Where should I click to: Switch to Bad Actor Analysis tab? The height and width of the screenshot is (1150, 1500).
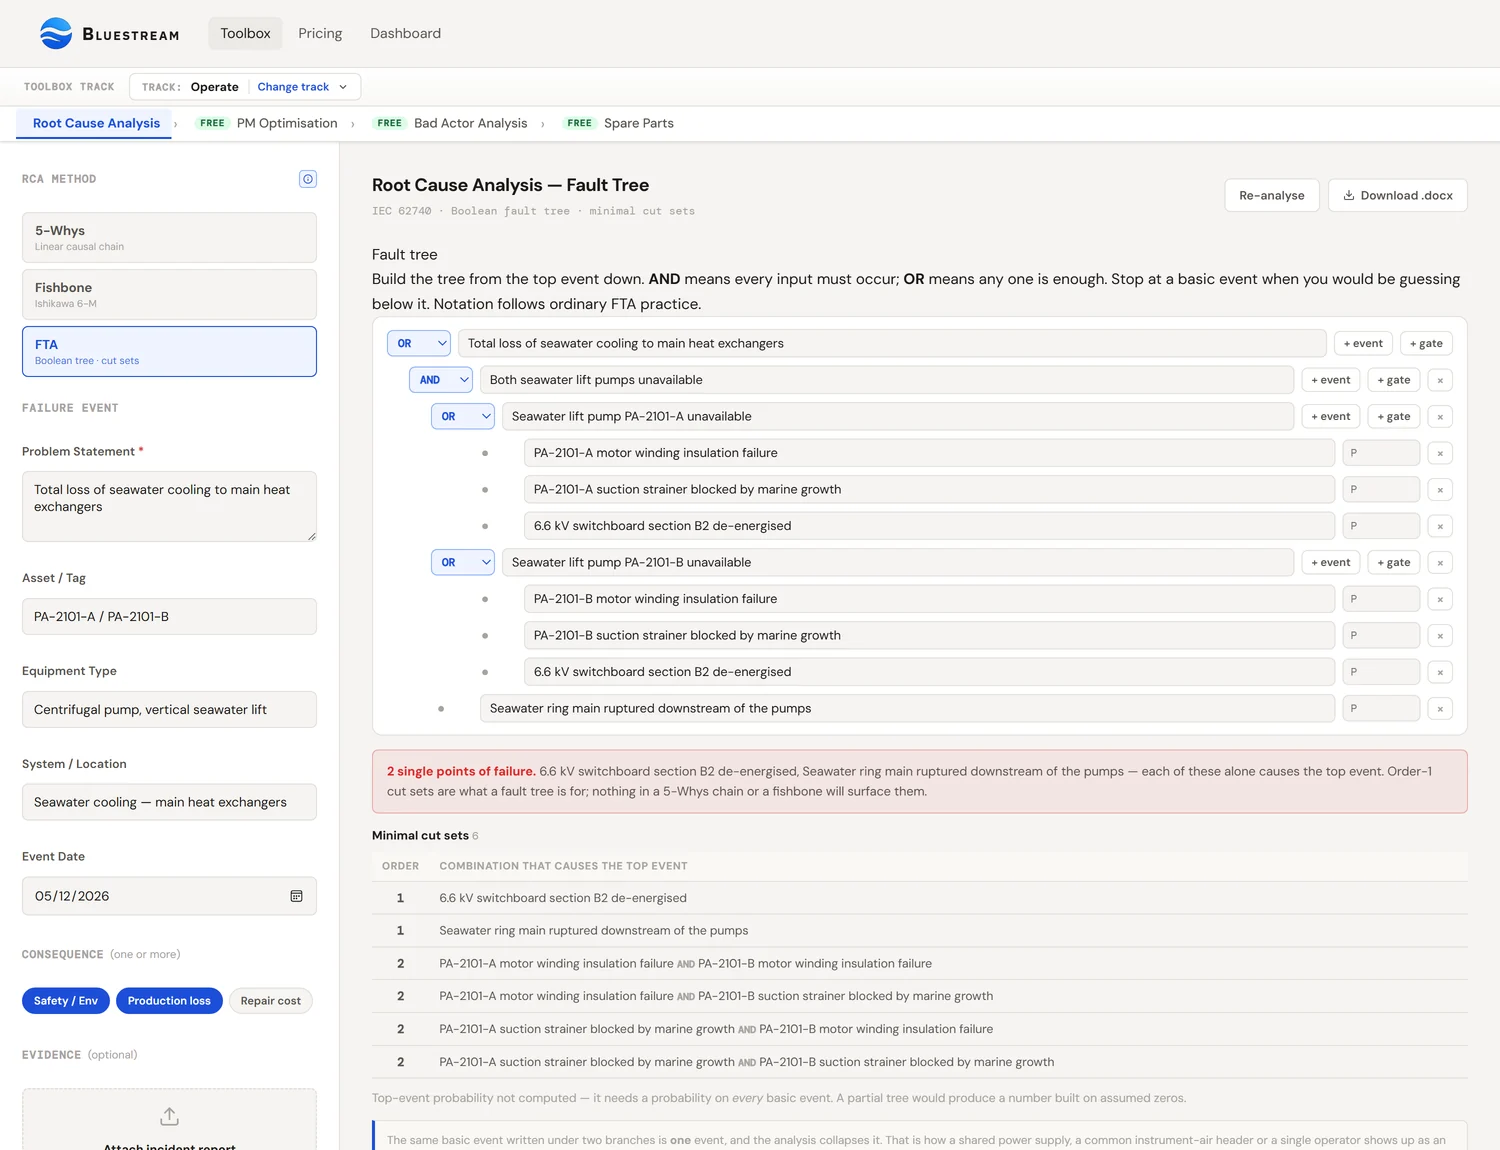(x=450, y=123)
